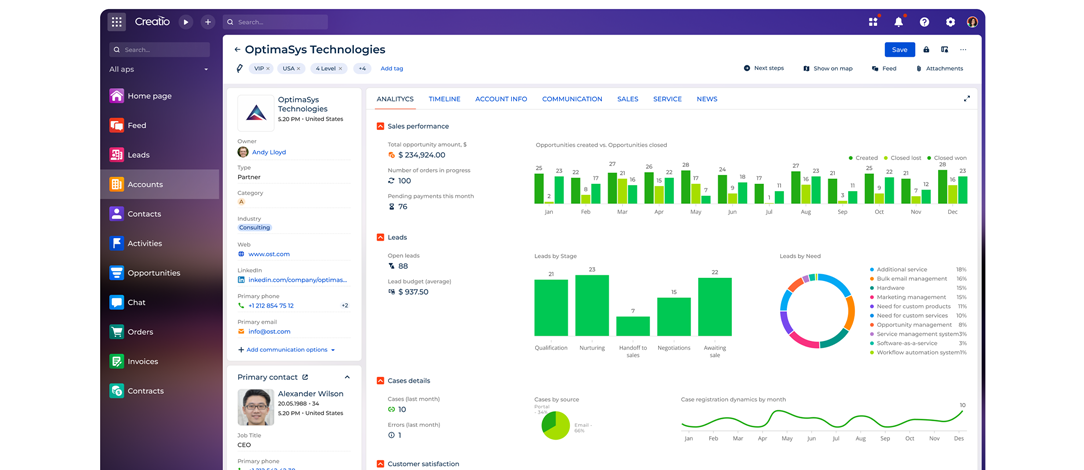Click the Save button
Image resolution: width=1084 pixels, height=470 pixels.
[x=899, y=49]
